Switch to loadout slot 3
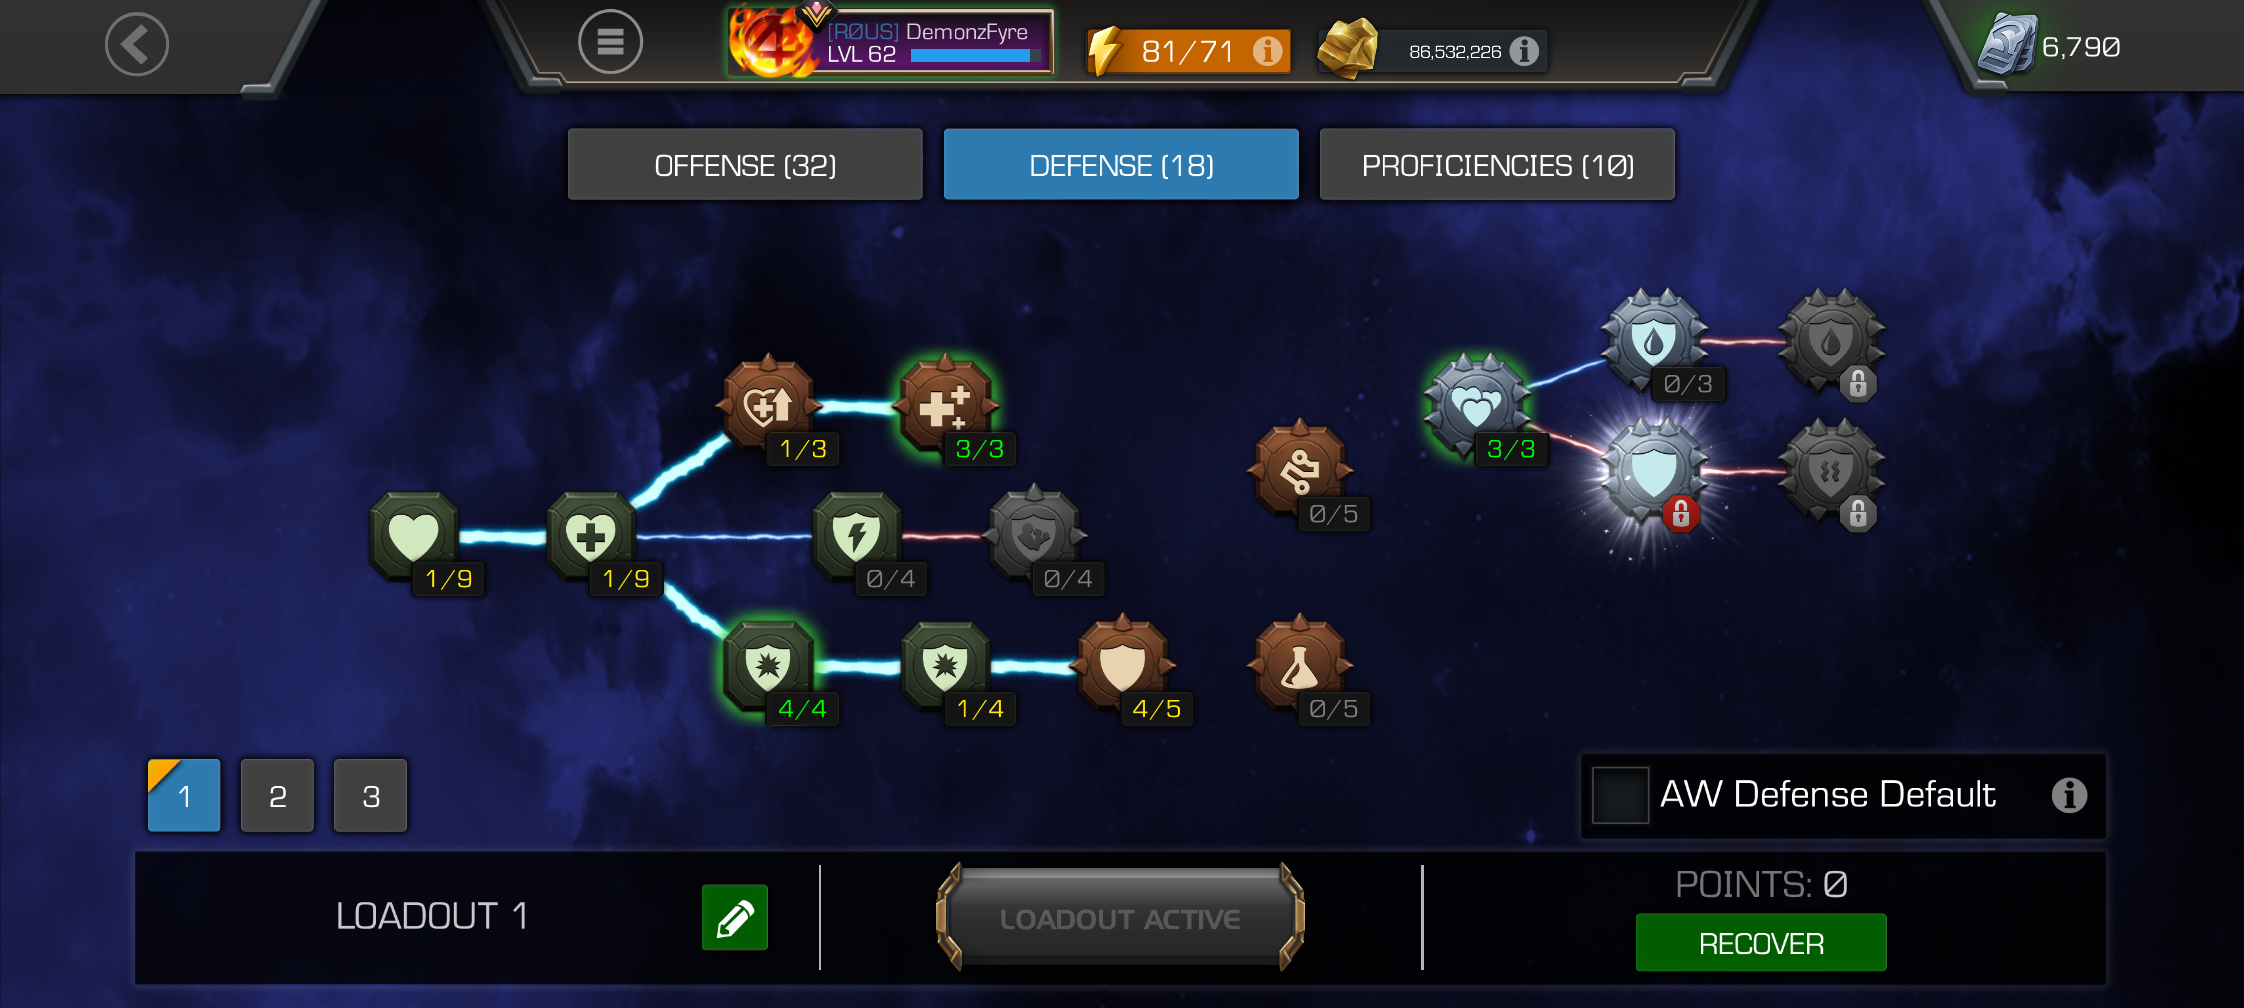Screen dimensions: 2244x1008 tap(370, 796)
